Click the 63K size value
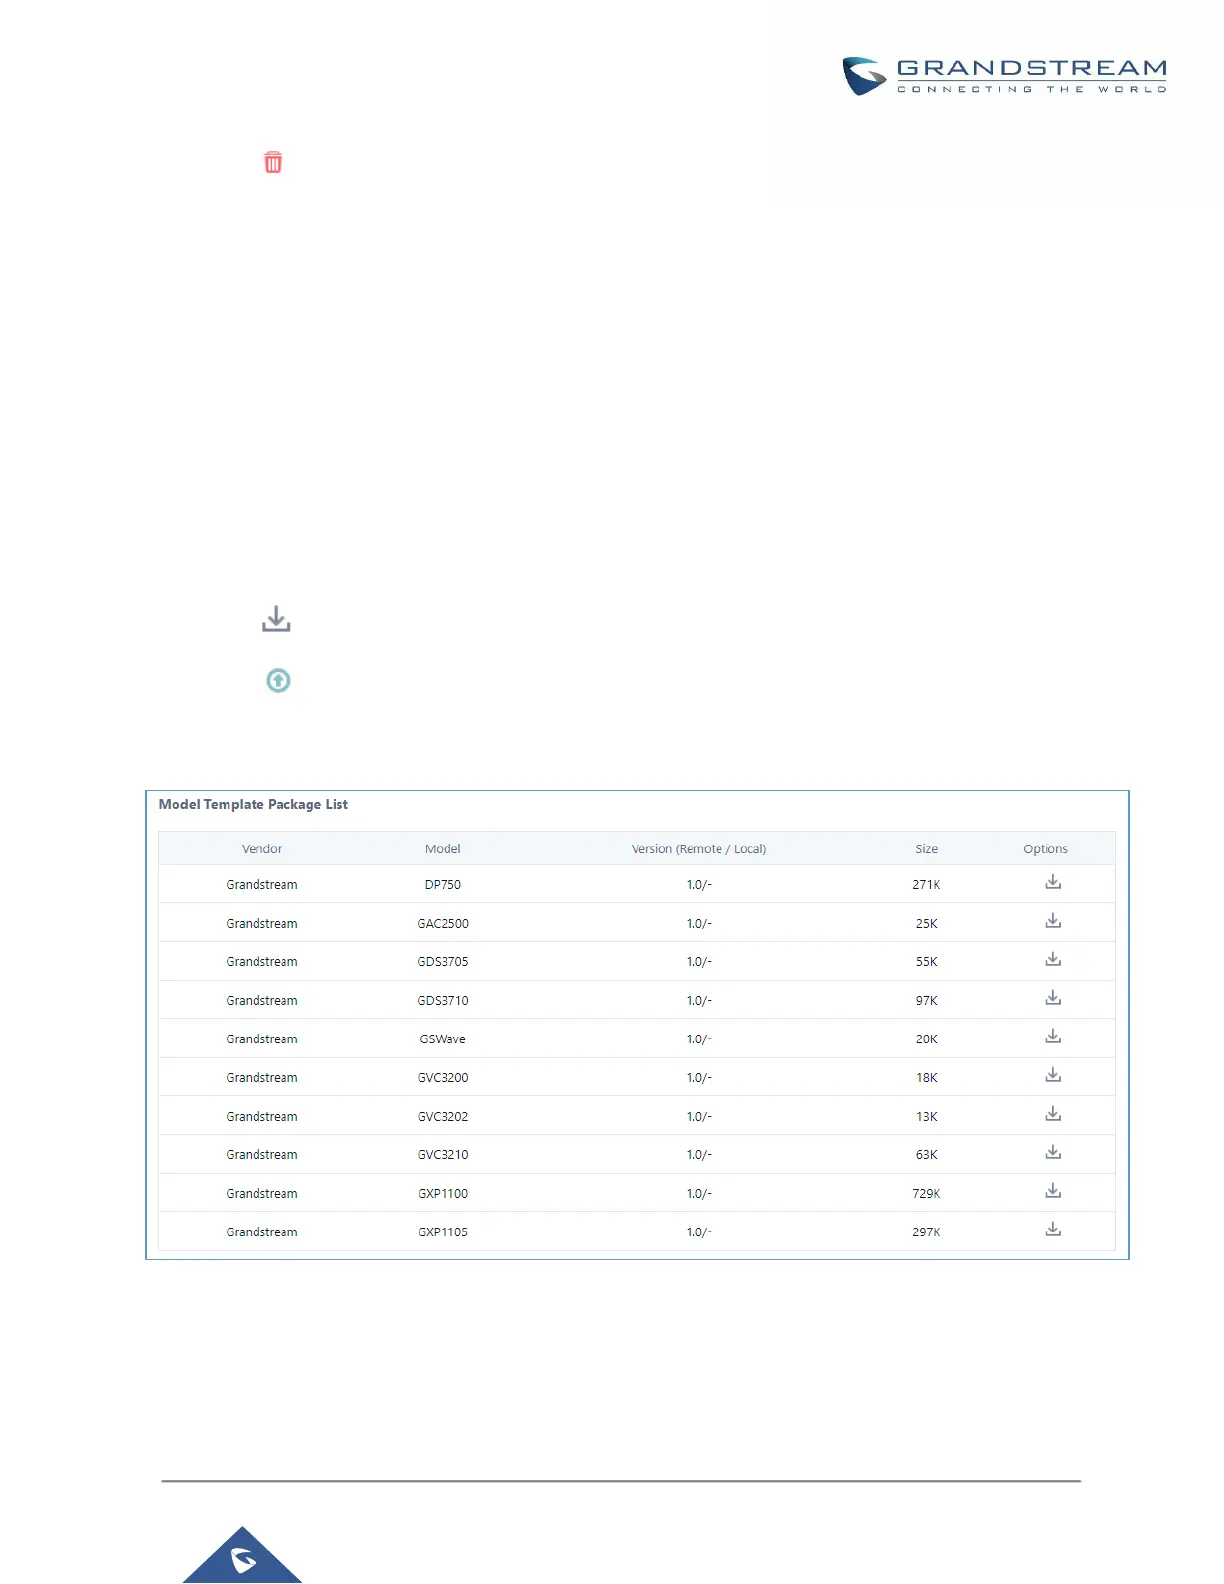Screen dimensions: 1224x1584 [927, 1155]
